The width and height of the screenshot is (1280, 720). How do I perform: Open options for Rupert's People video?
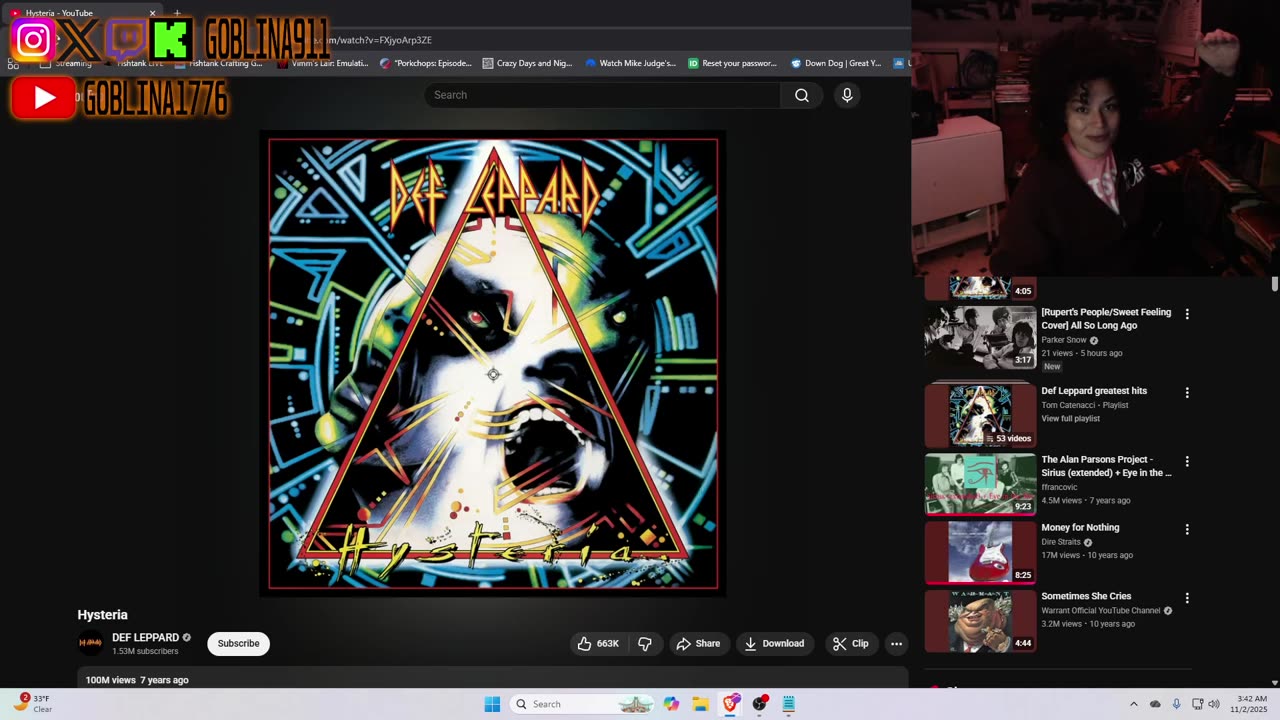[1187, 314]
